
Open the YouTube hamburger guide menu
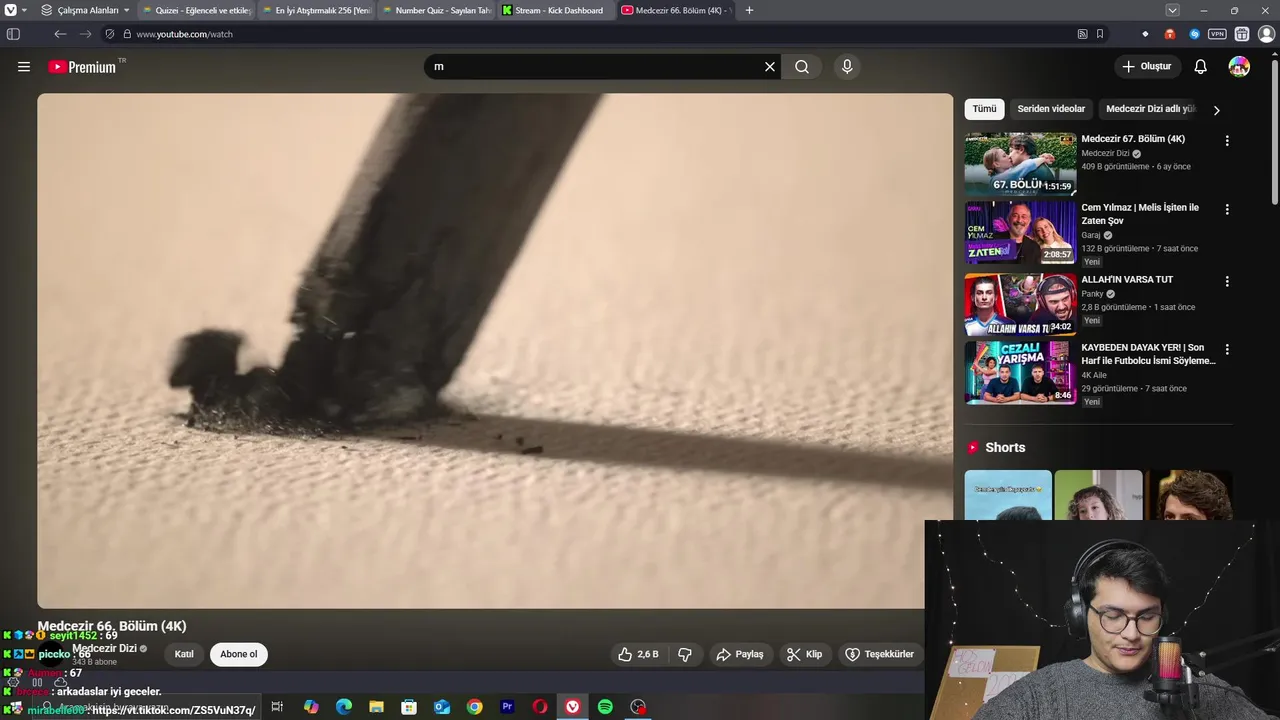[x=24, y=67]
